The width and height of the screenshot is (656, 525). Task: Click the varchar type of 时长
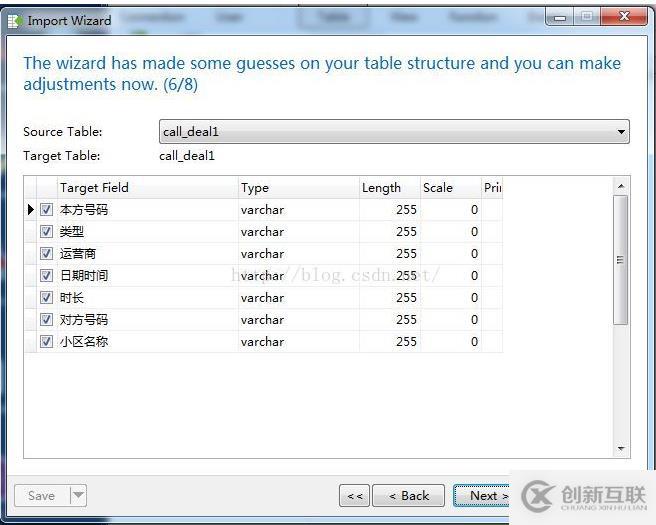coord(262,298)
